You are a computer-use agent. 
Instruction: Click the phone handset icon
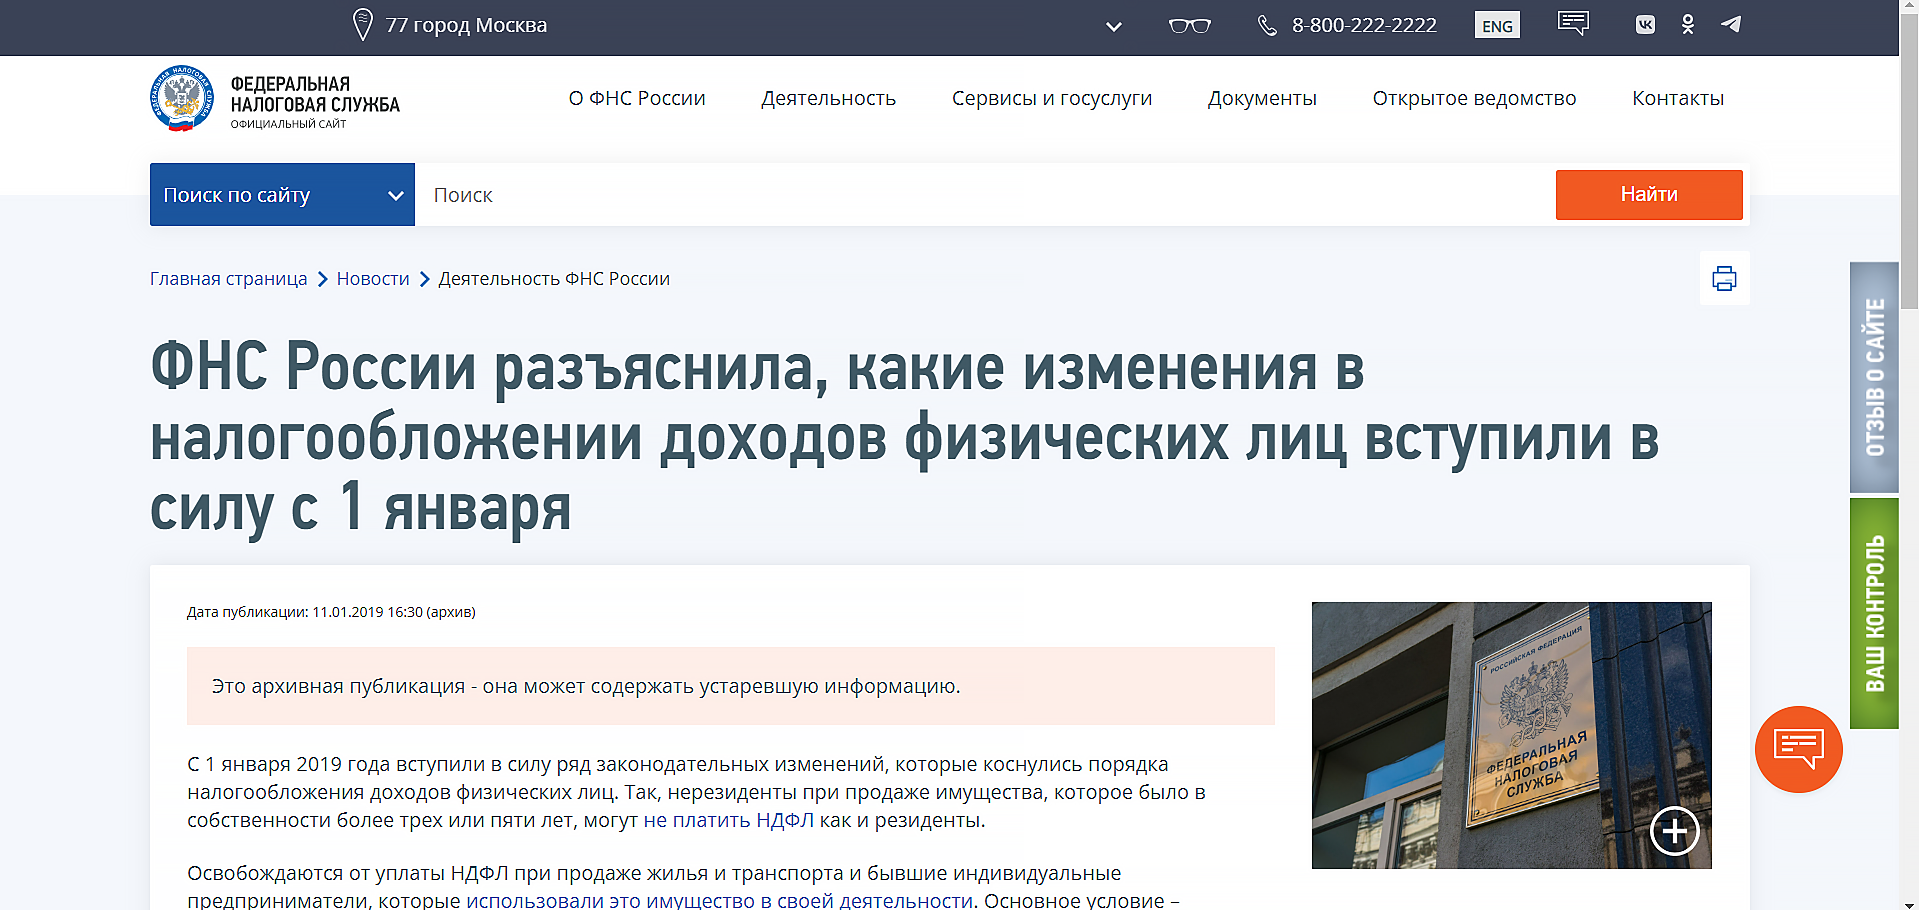[1267, 26]
